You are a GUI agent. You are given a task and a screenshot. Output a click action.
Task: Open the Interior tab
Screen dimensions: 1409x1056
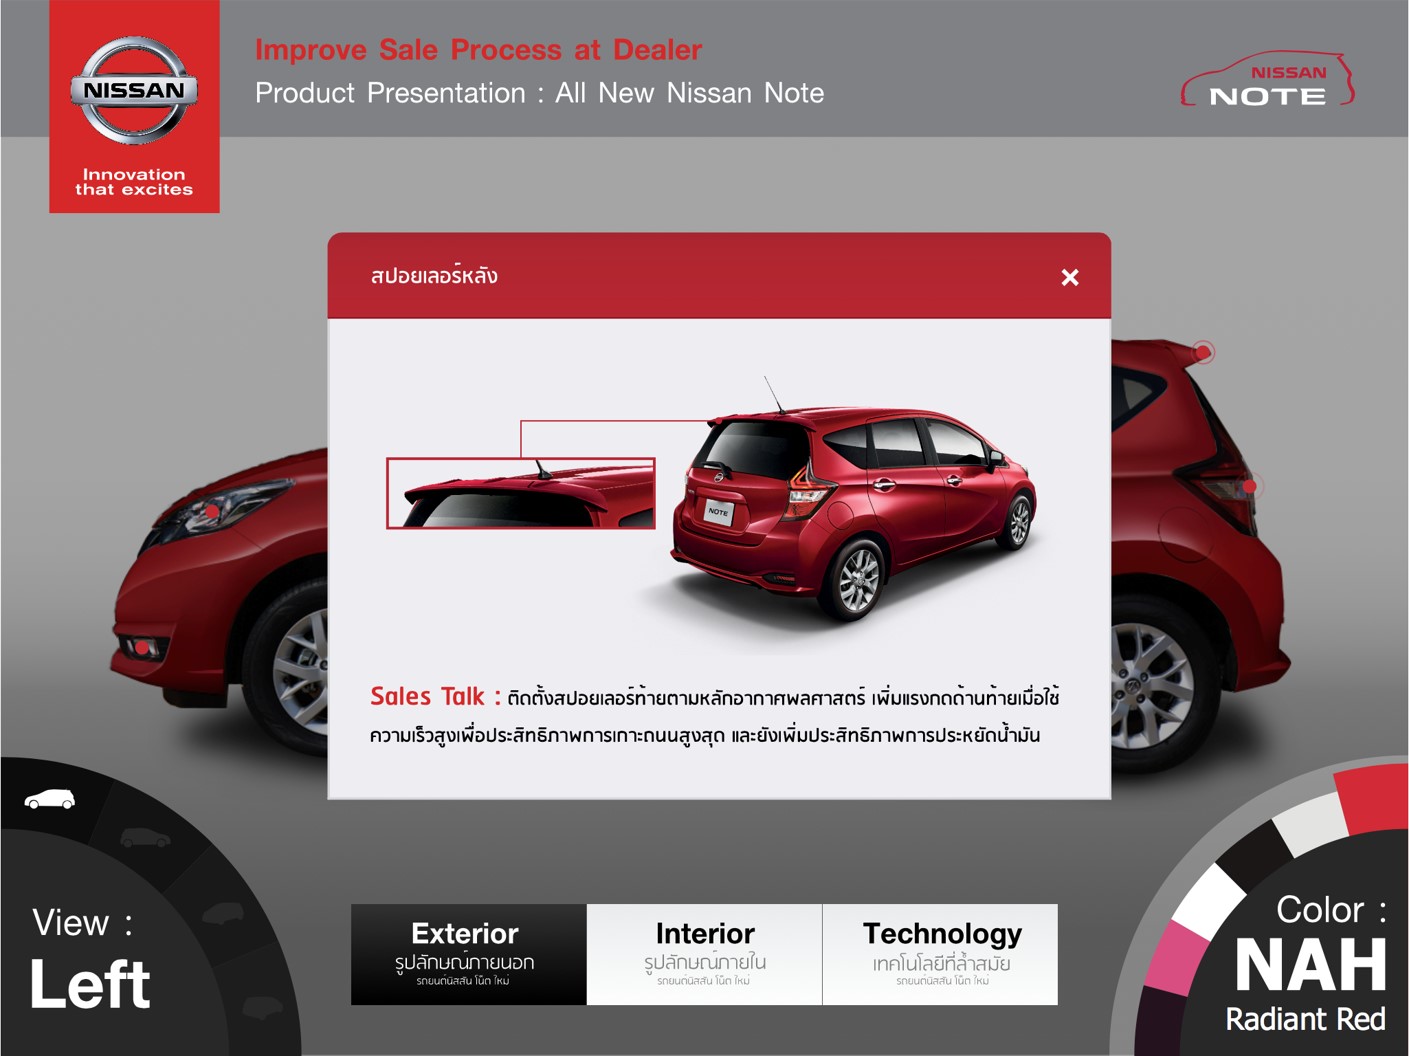pos(704,954)
